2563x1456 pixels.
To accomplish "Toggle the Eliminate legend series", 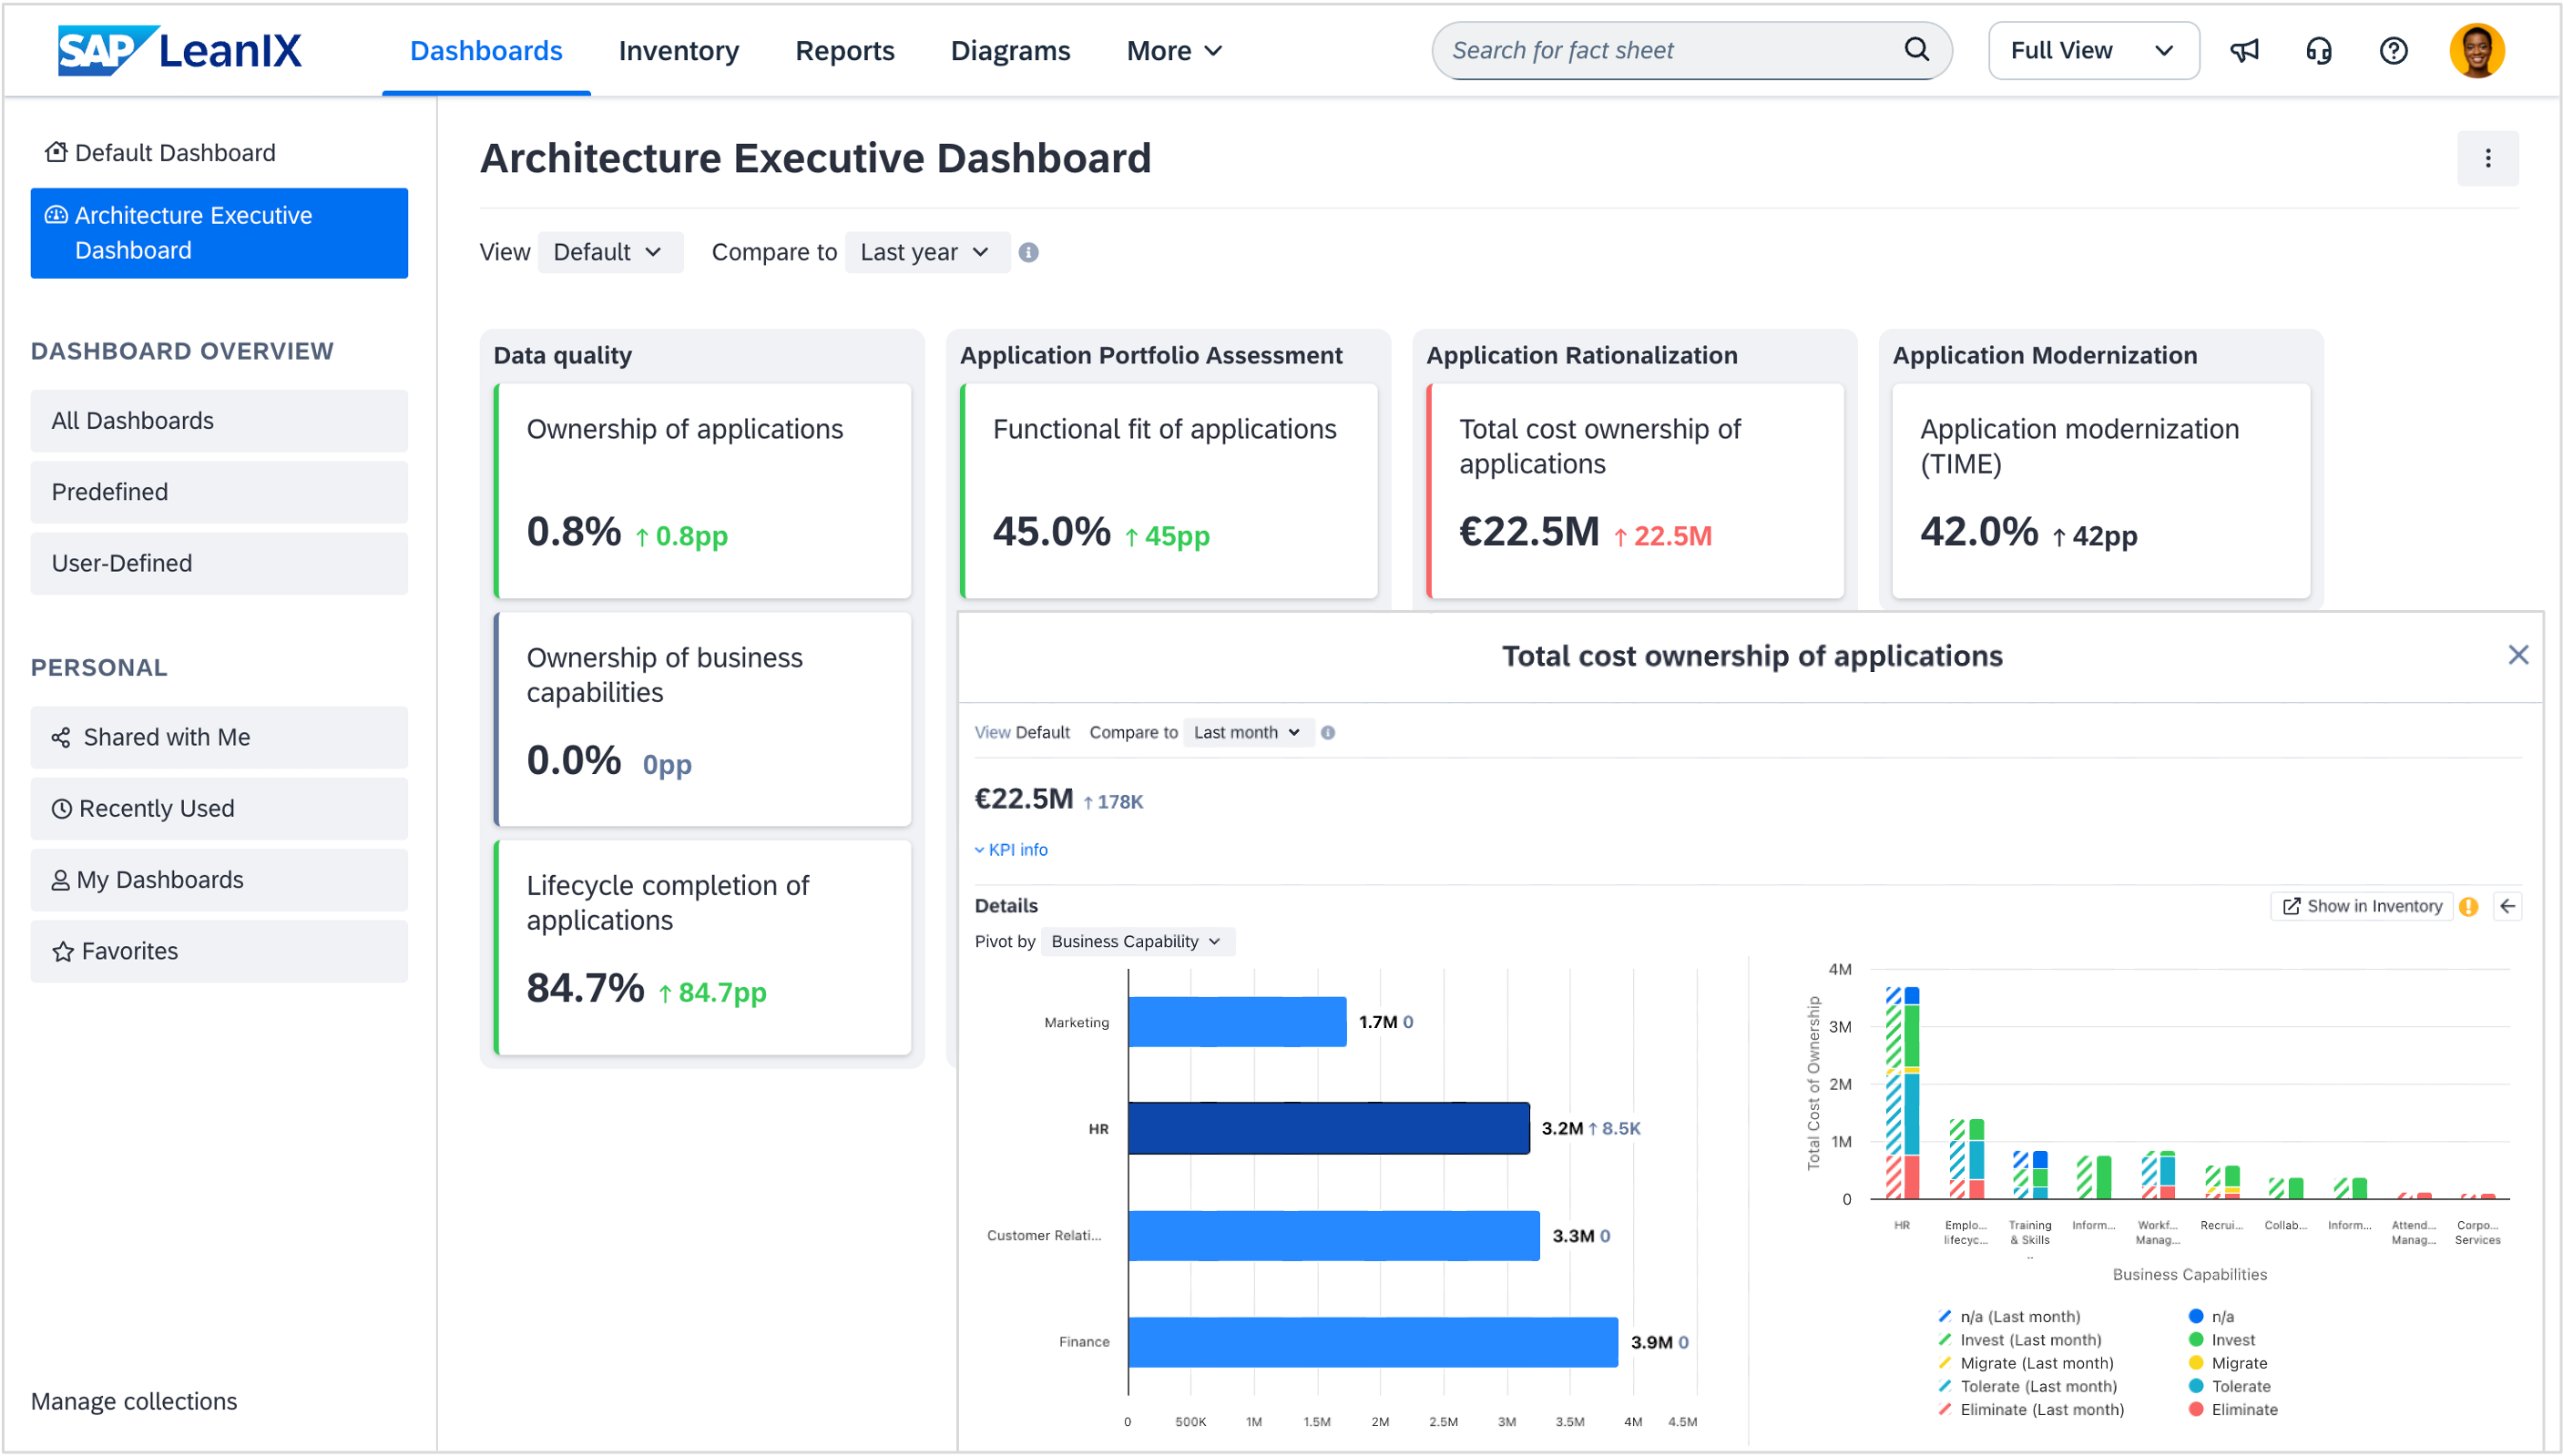I will click(2243, 1410).
